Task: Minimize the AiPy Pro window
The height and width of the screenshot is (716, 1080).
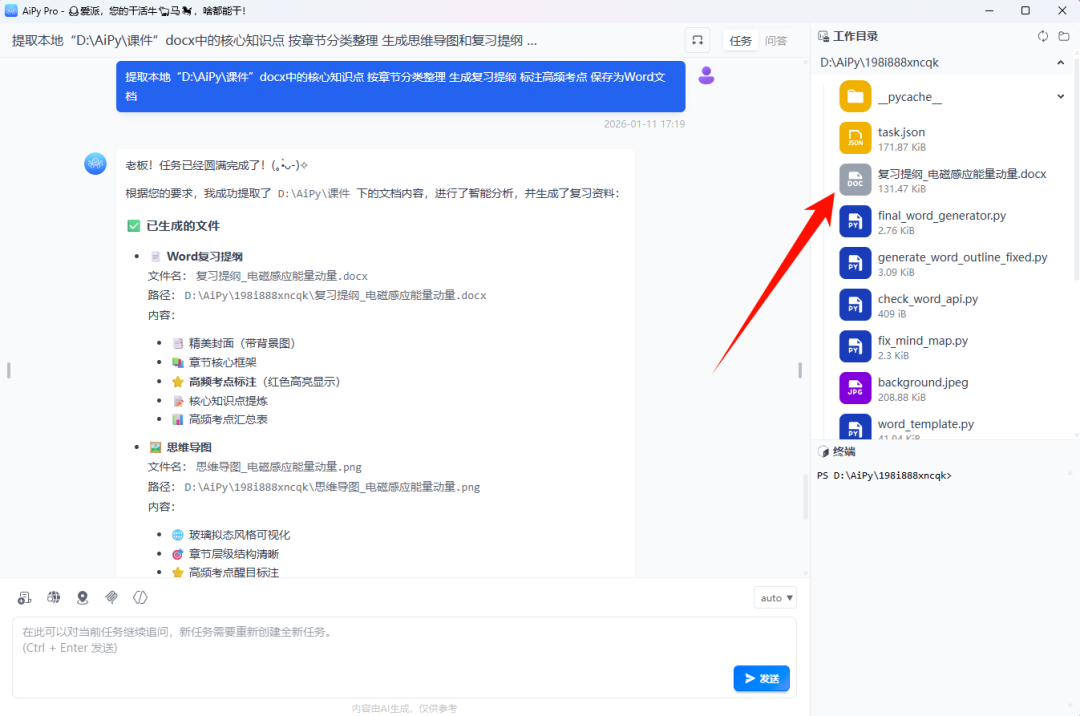Action: [989, 10]
